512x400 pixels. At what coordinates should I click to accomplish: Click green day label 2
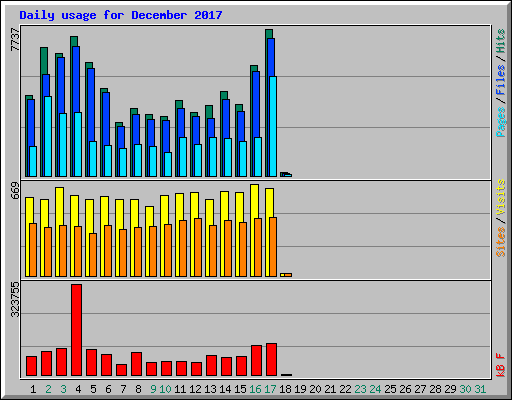coord(48,389)
